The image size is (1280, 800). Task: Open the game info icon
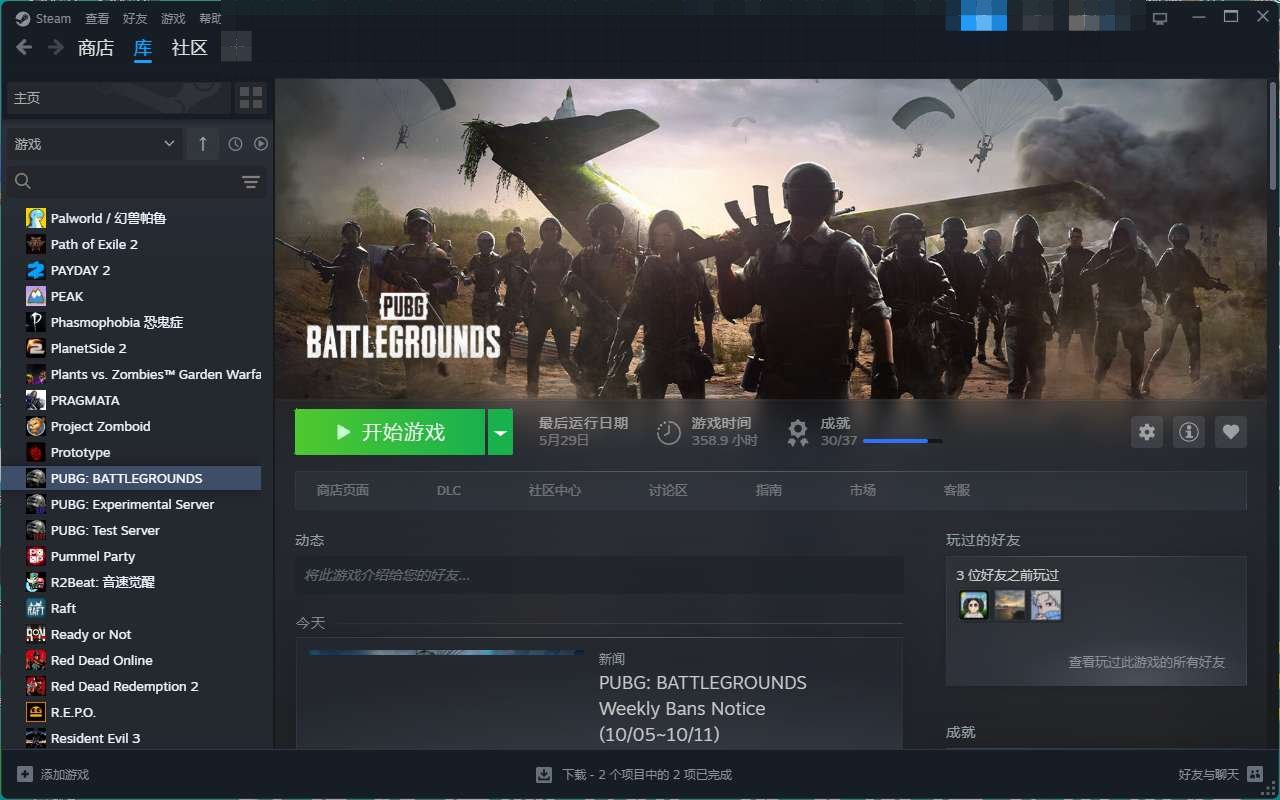click(x=1189, y=432)
